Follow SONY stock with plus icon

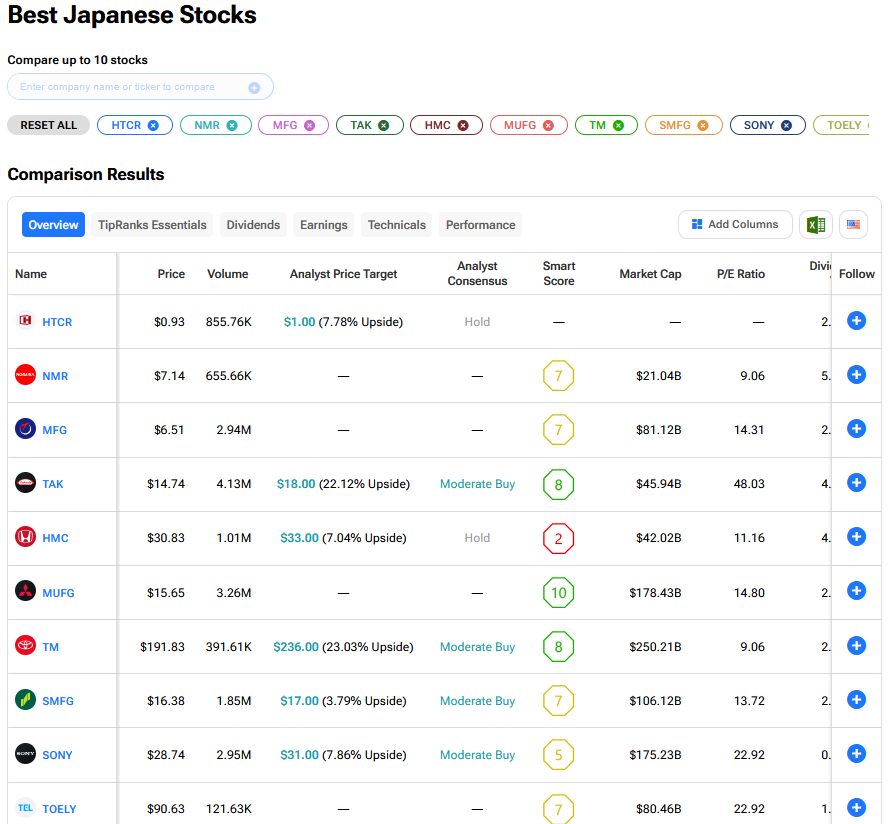(x=856, y=754)
